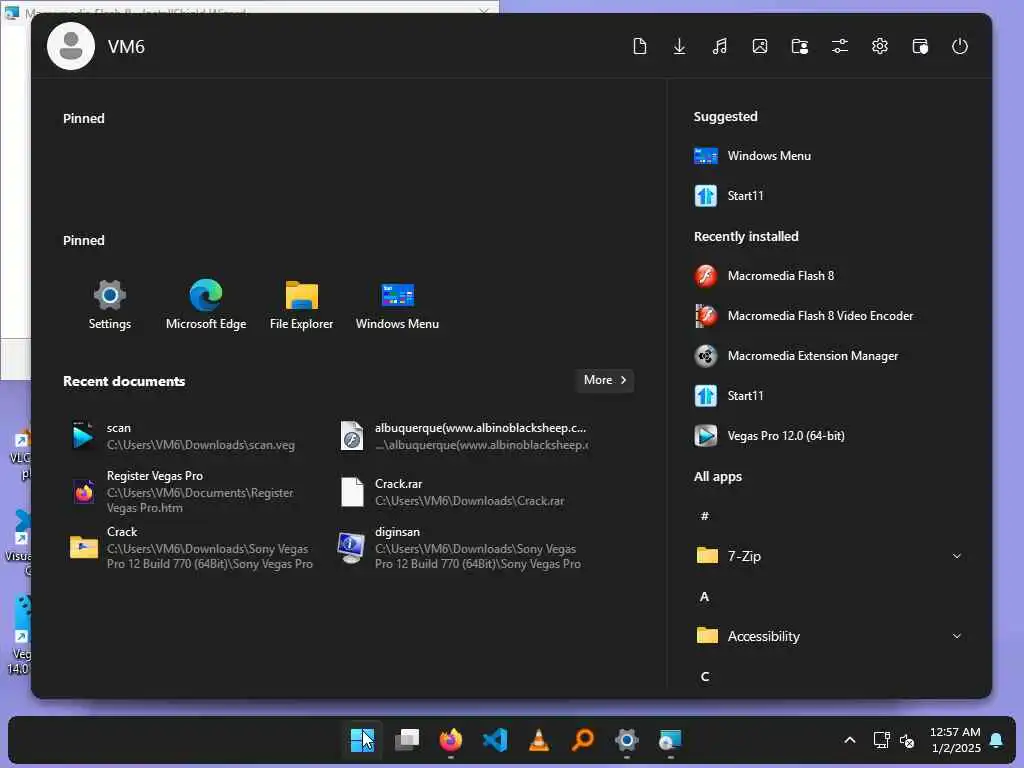The height and width of the screenshot is (768, 1024).
Task: Open Firefox from taskbar
Action: point(451,740)
